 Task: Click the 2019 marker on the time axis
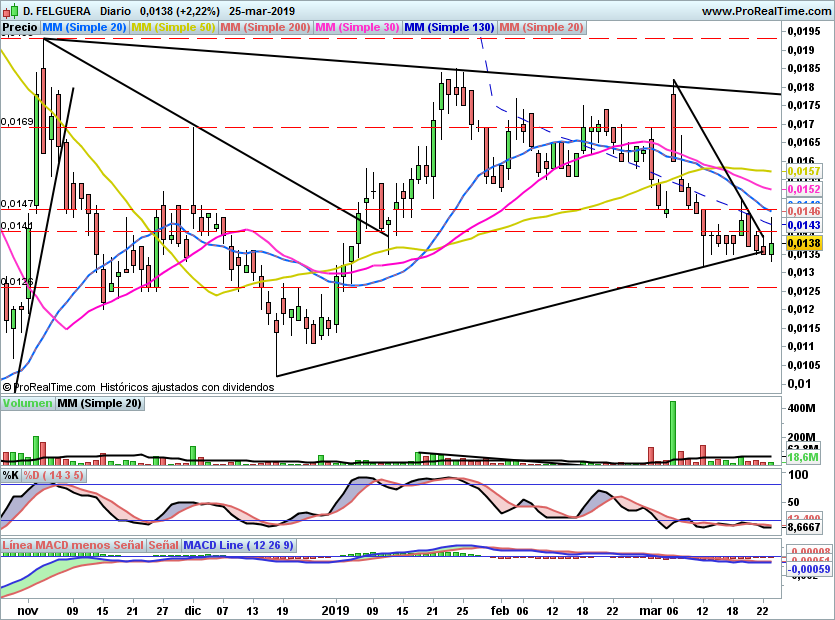[x=335, y=610]
